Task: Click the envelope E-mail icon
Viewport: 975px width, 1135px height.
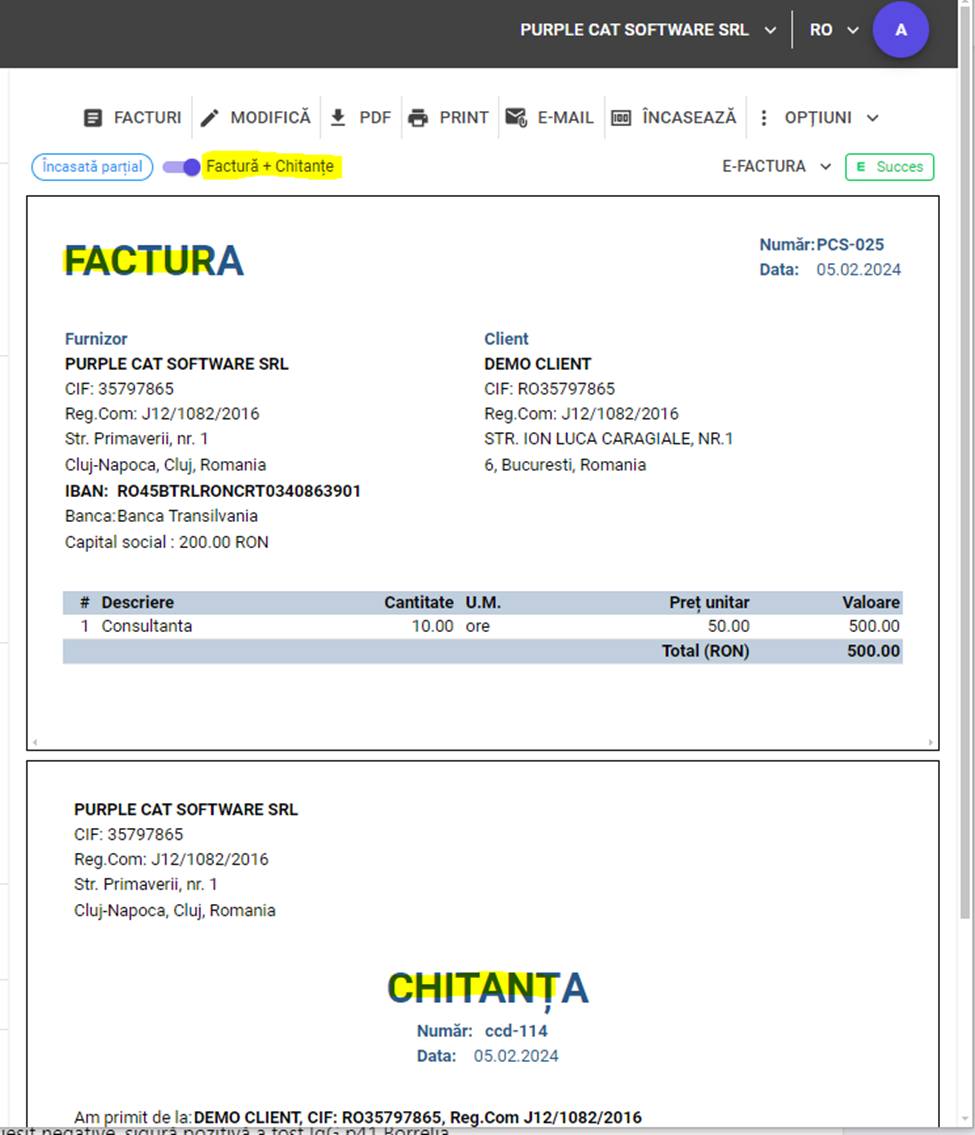Action: click(x=516, y=117)
